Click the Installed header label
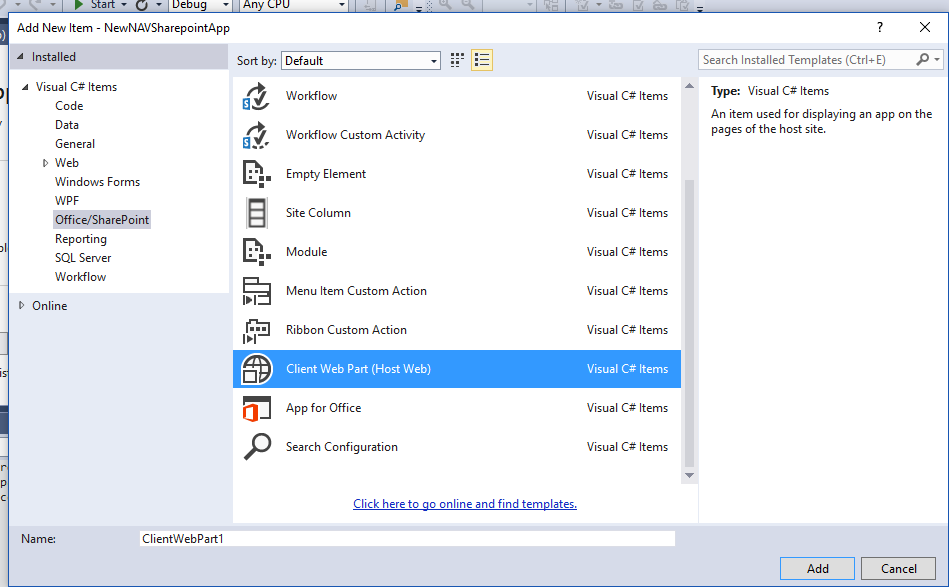This screenshot has width=949, height=587. 54,57
